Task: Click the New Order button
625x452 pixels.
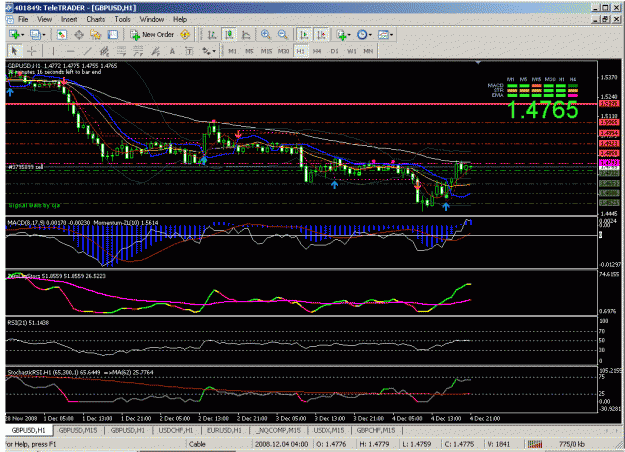Action: pyautogui.click(x=153, y=35)
